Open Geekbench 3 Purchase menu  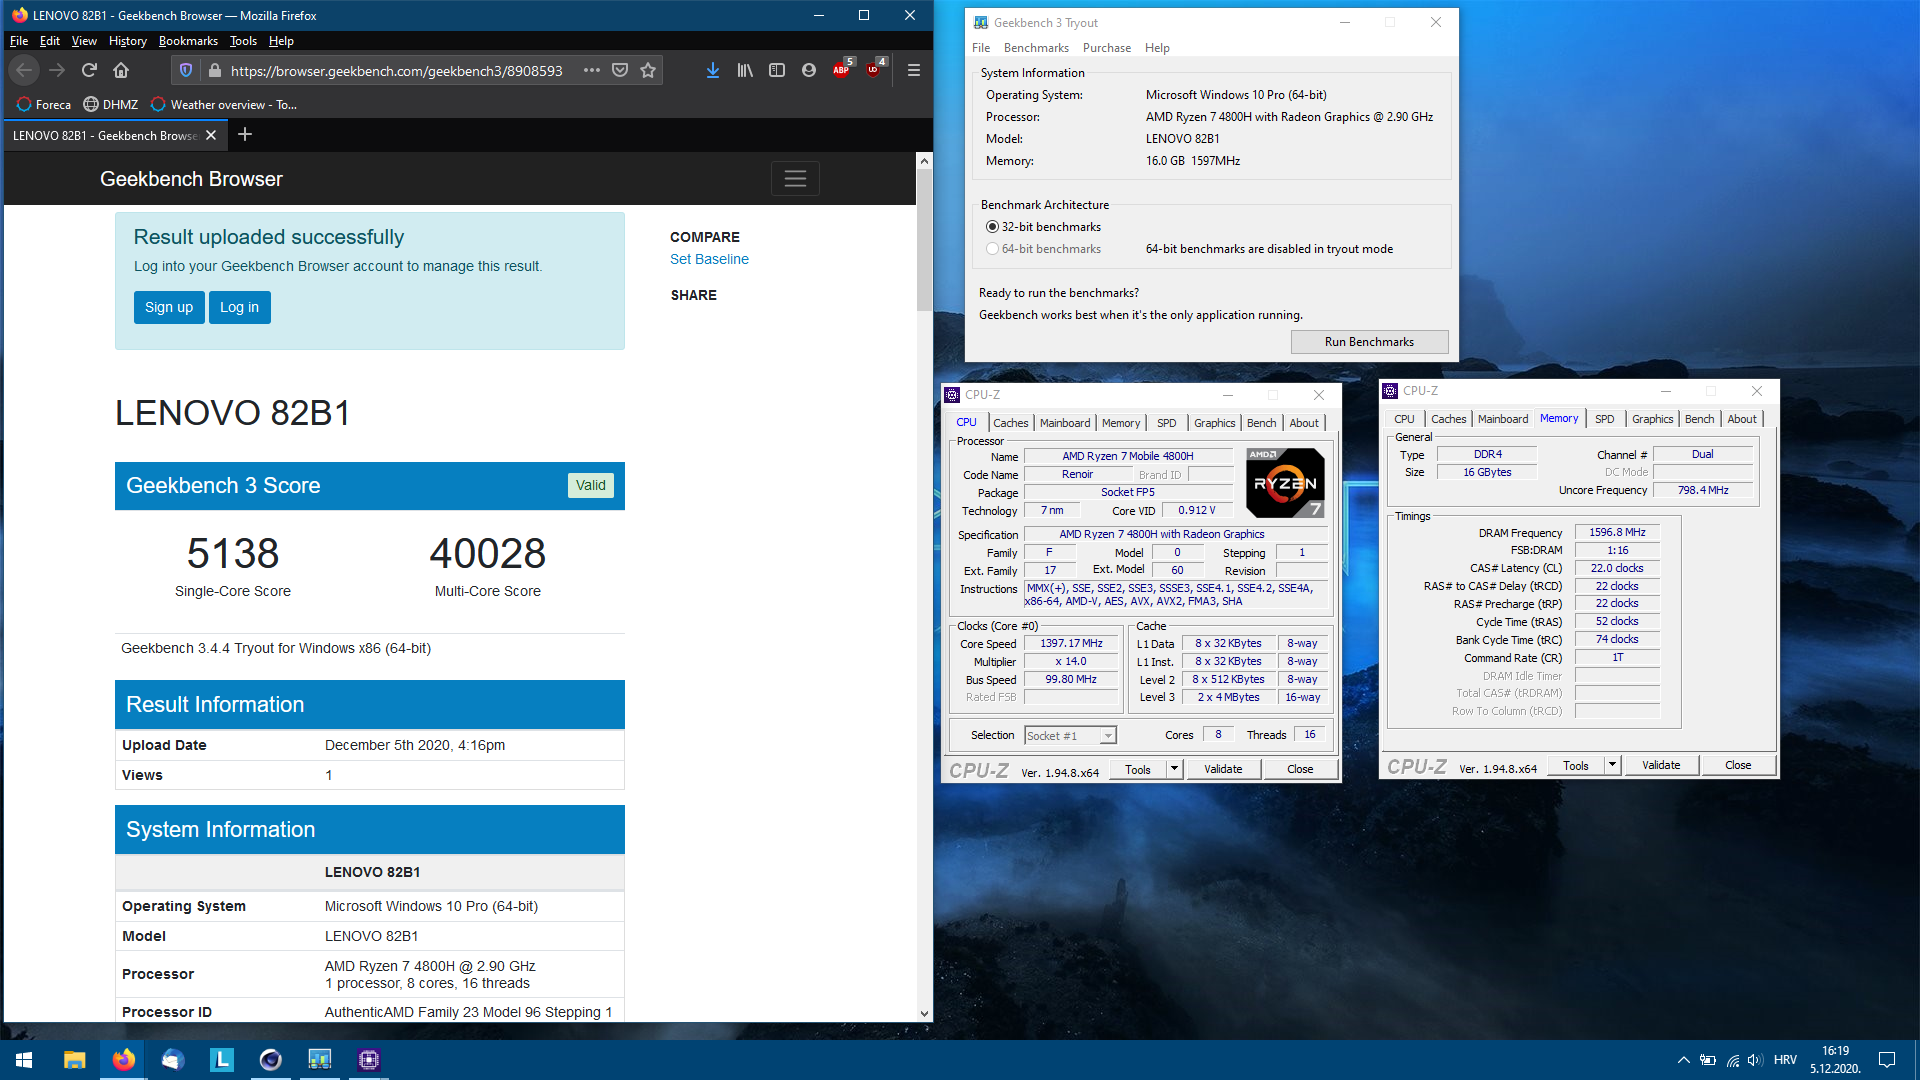[1106, 48]
